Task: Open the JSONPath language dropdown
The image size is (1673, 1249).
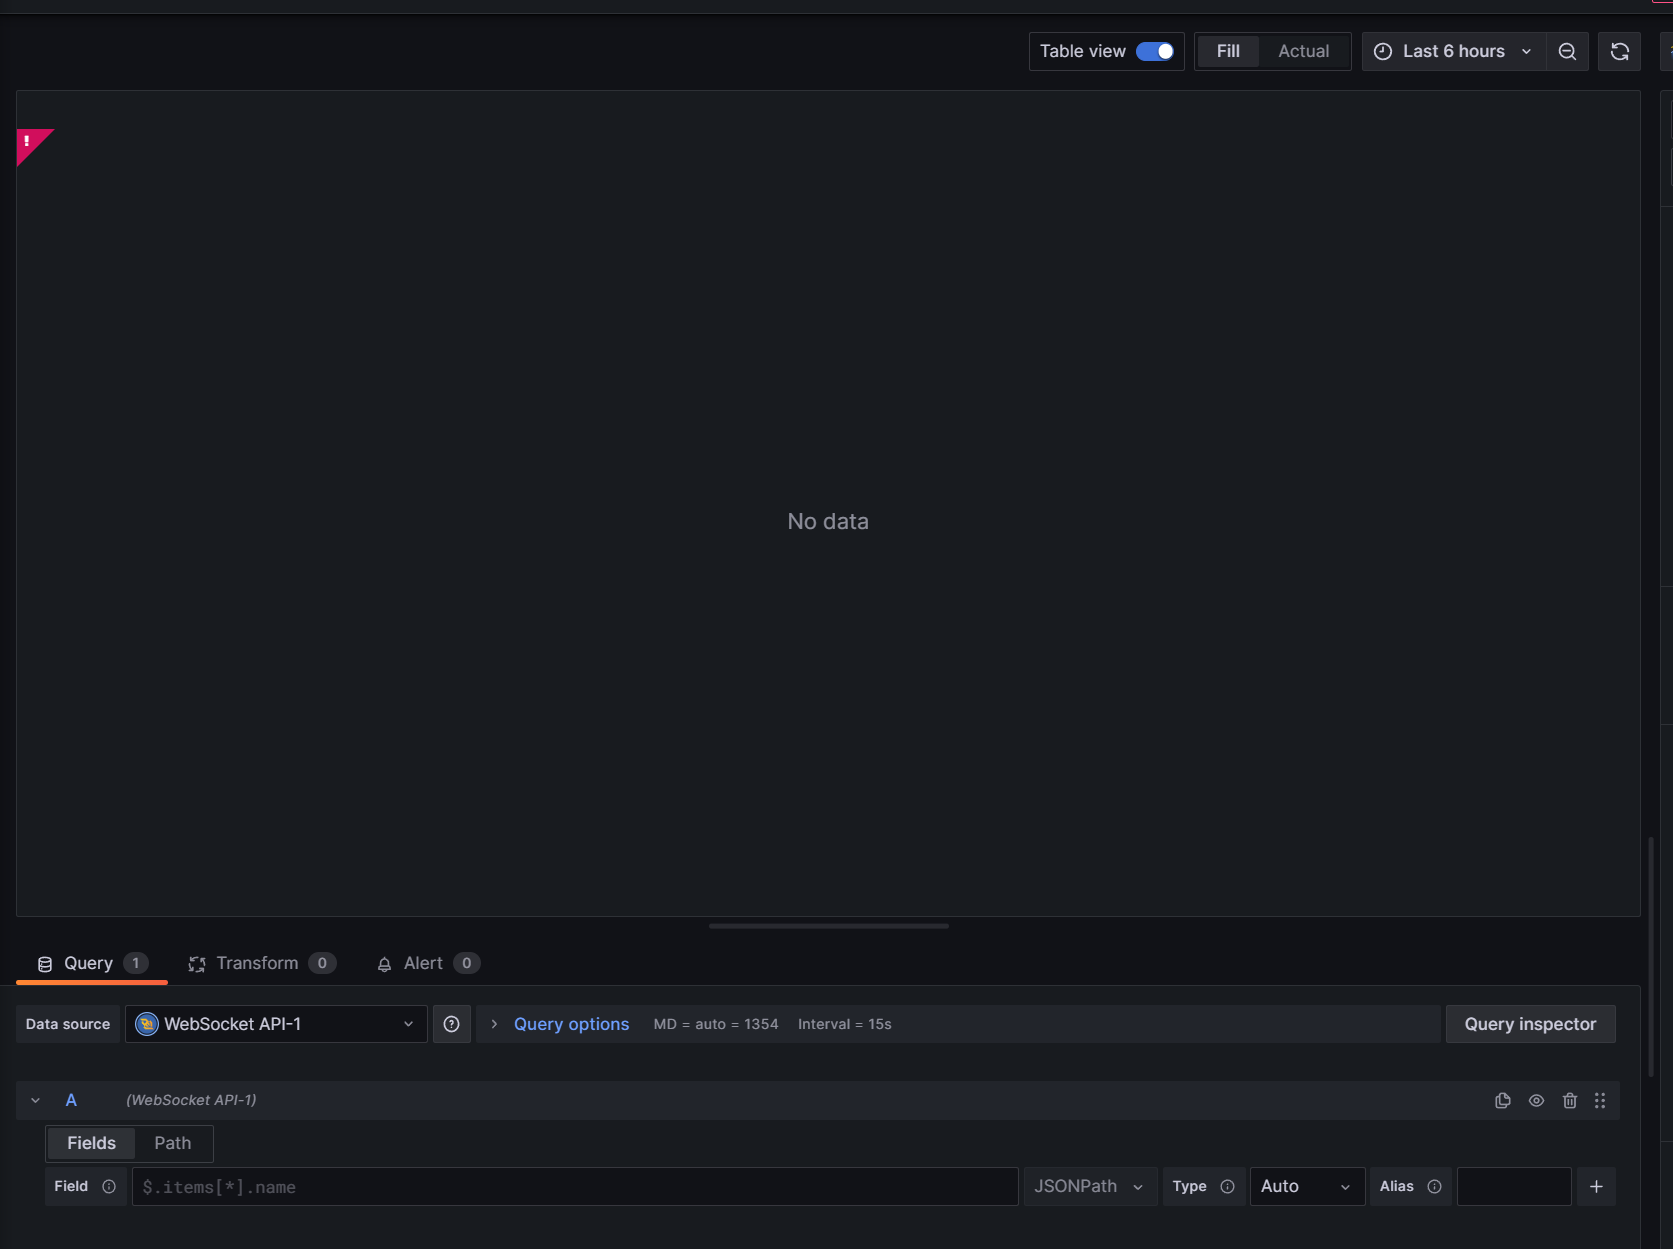Action: point(1090,1186)
